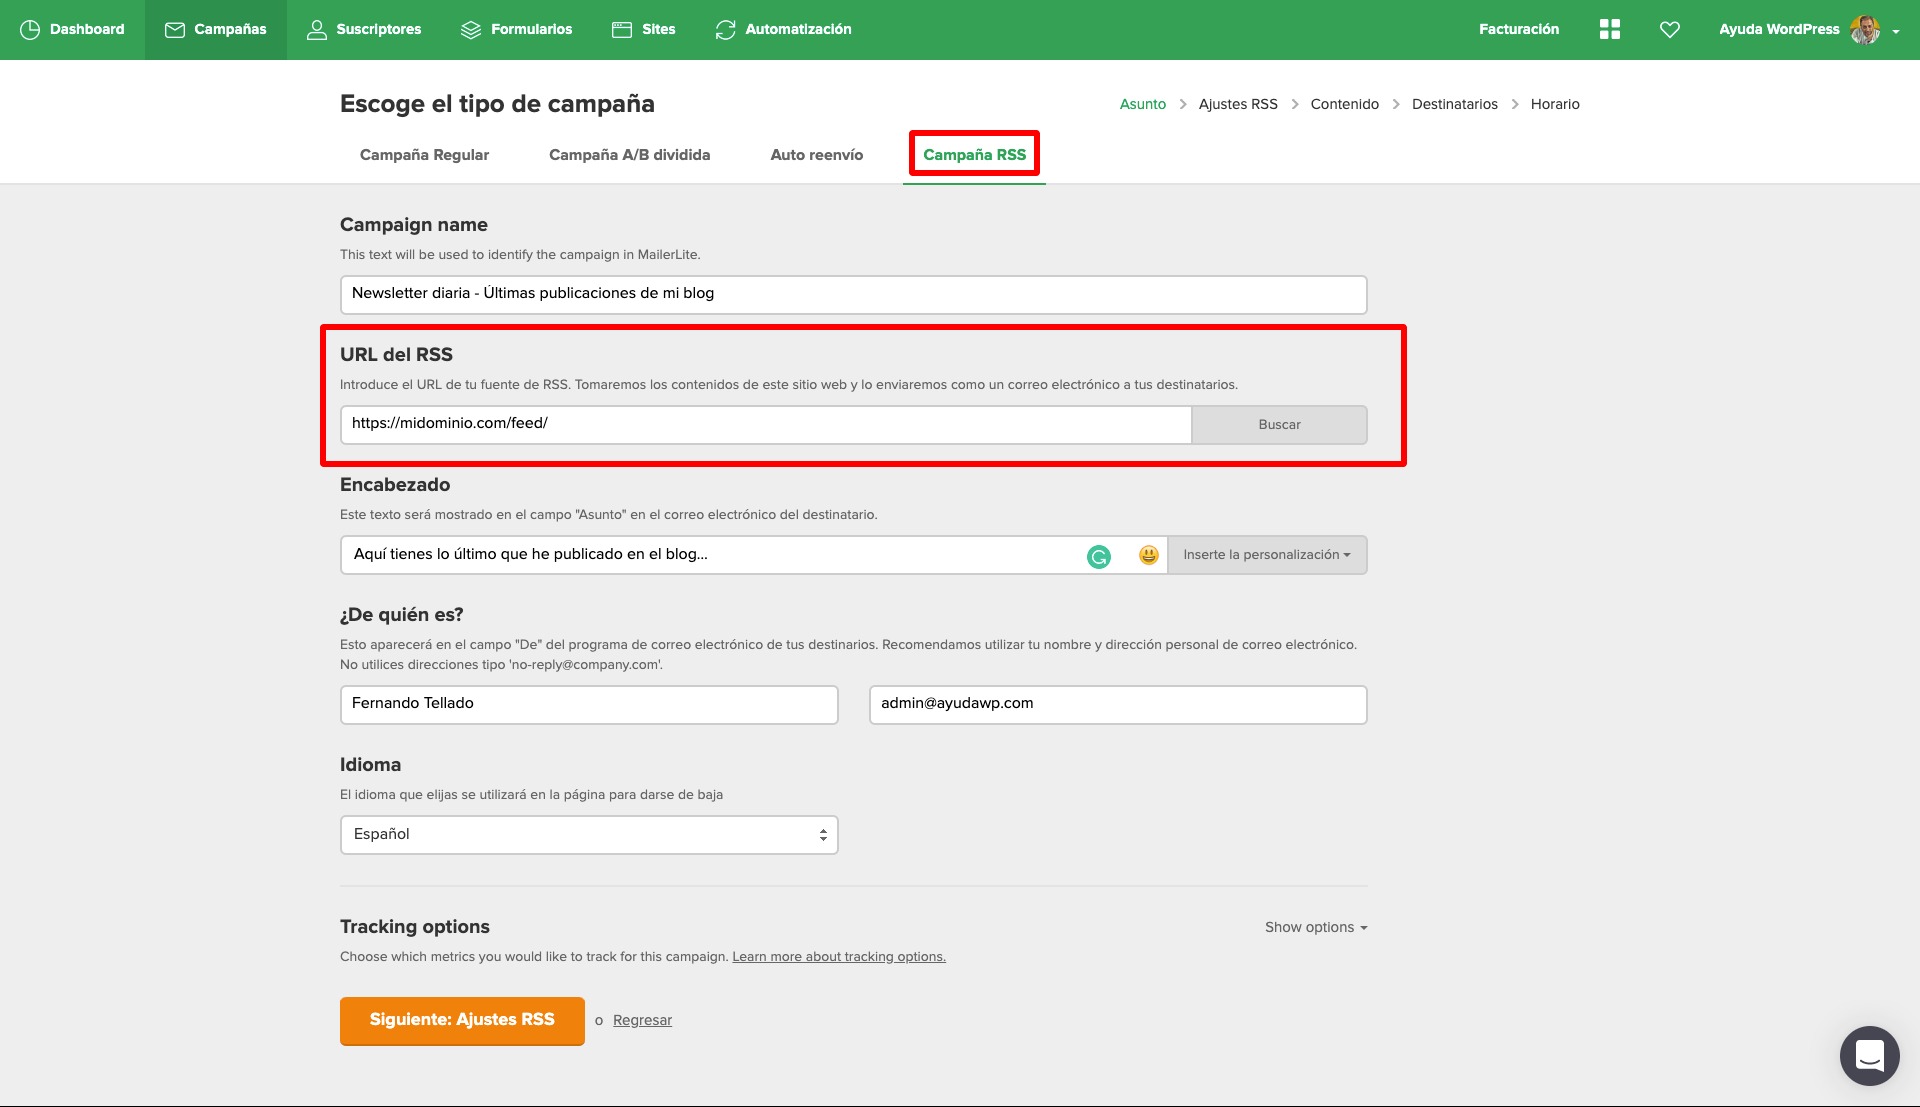This screenshot has height=1107, width=1920.
Task: Switch to Campaña Regular tab
Action: point(424,155)
